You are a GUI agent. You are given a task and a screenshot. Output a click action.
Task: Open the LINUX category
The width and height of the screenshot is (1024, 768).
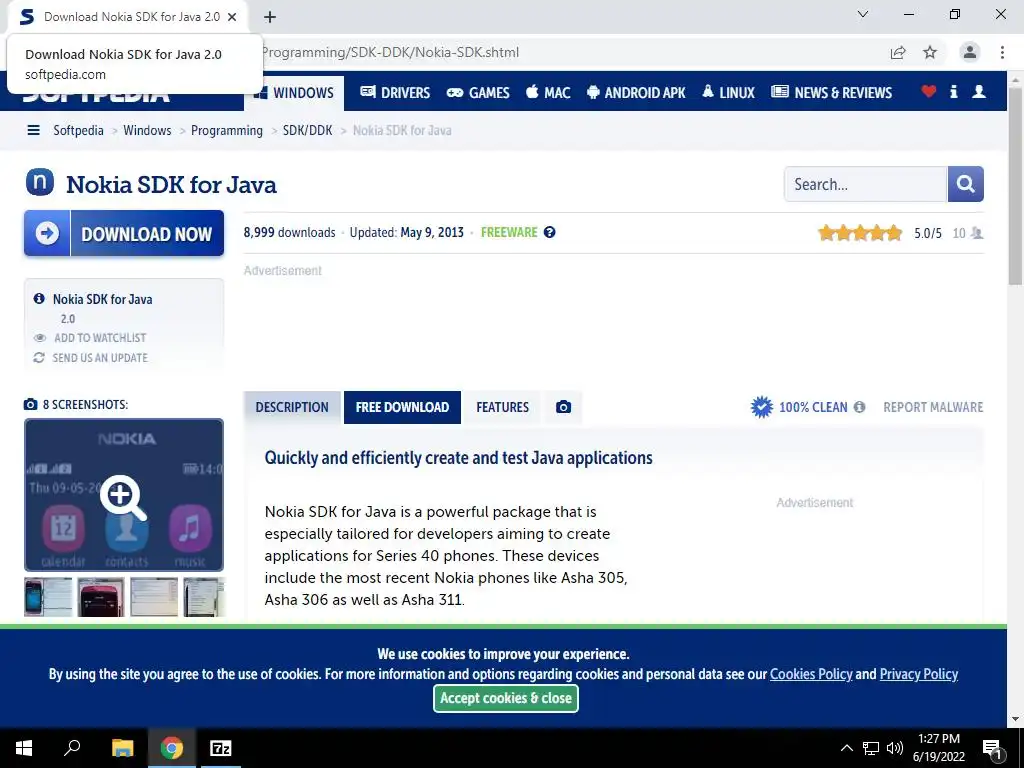point(729,93)
